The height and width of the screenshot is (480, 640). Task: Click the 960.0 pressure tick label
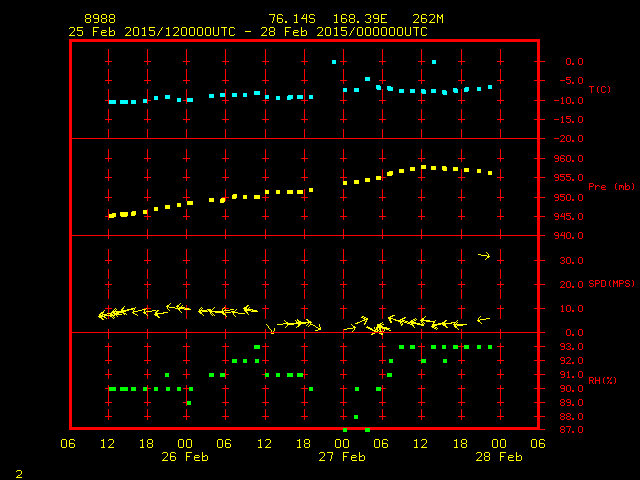pyautogui.click(x=569, y=158)
